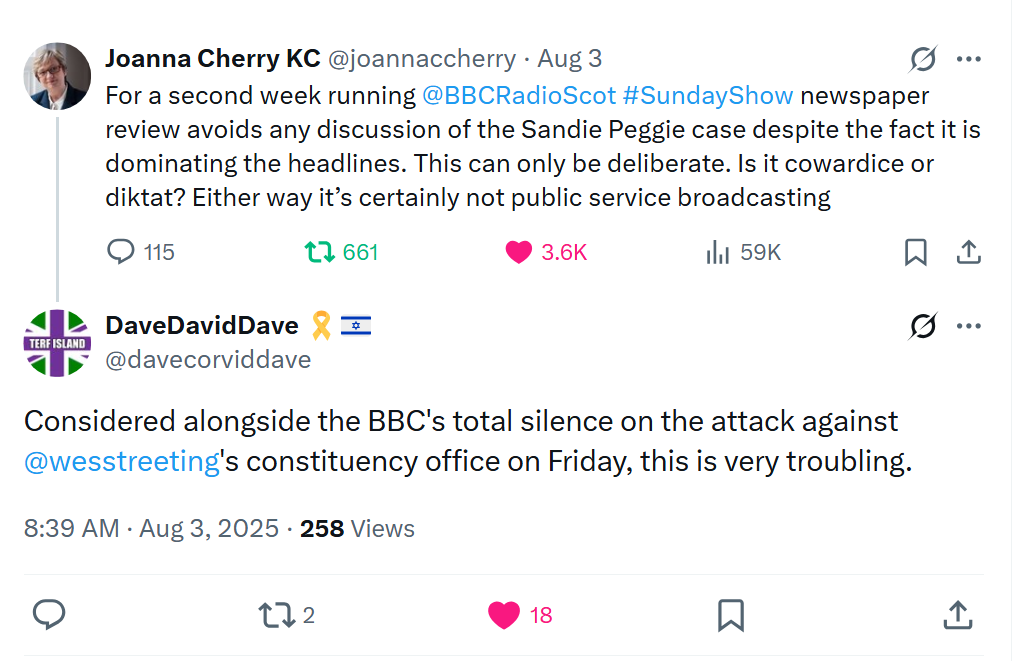Open Grok icon on DaveDavidDave's post
Screen dimensions: 1015x661
pyautogui.click(x=923, y=326)
